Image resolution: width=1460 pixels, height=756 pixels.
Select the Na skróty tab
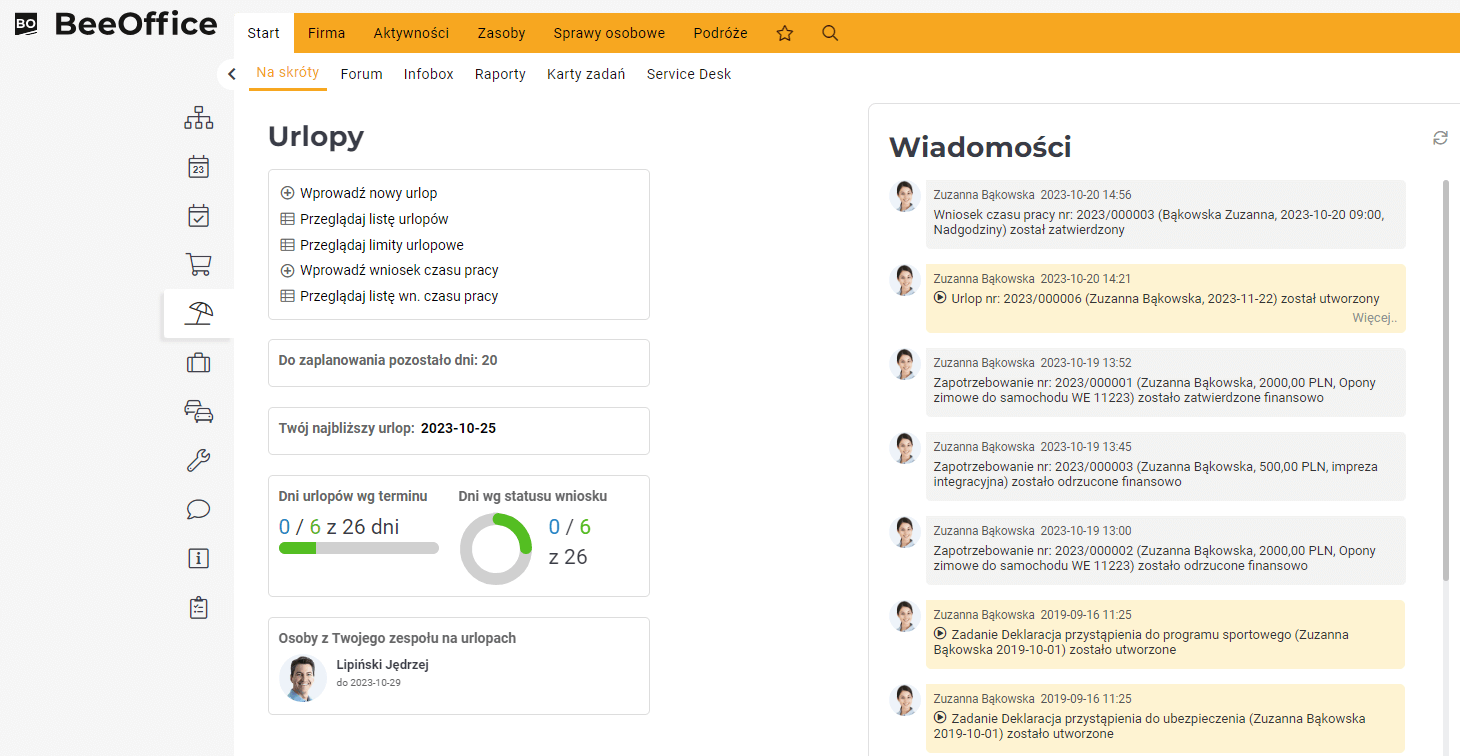pos(288,73)
